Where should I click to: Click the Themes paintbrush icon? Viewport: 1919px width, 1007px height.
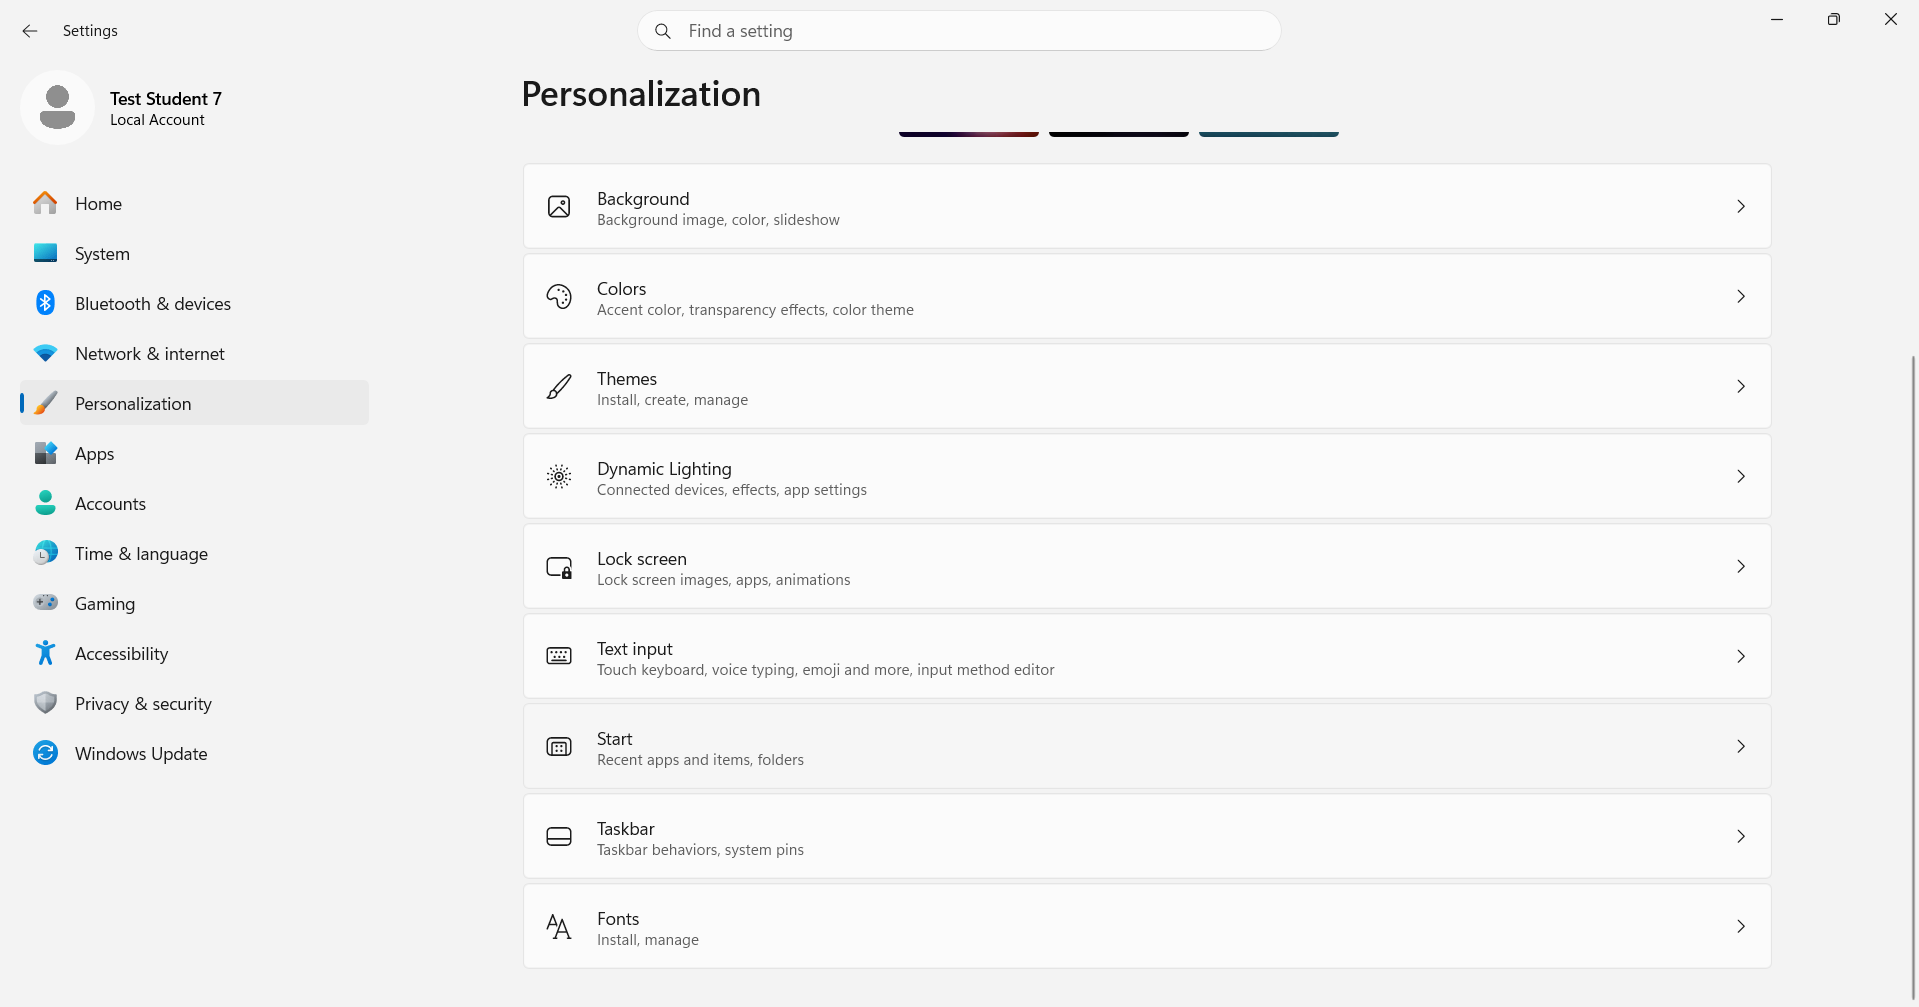559,386
